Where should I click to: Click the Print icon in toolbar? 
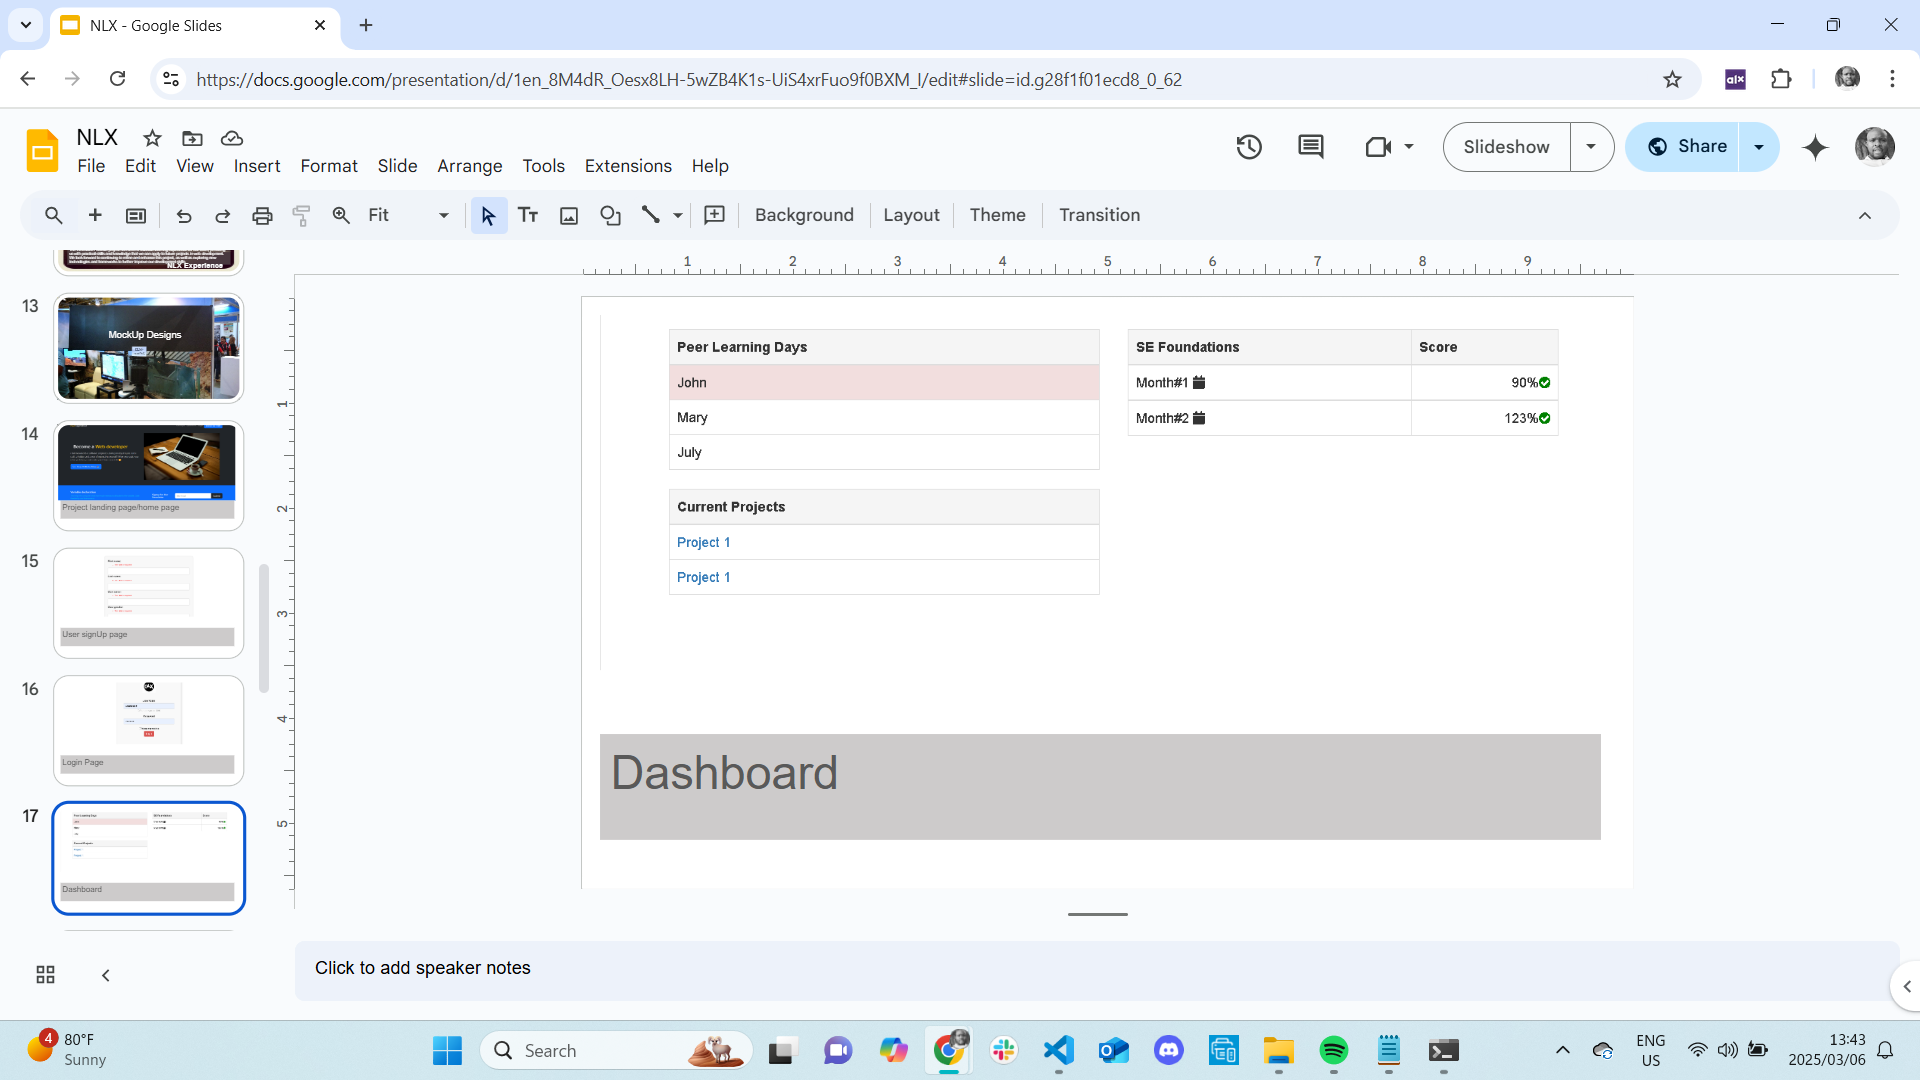[262, 215]
